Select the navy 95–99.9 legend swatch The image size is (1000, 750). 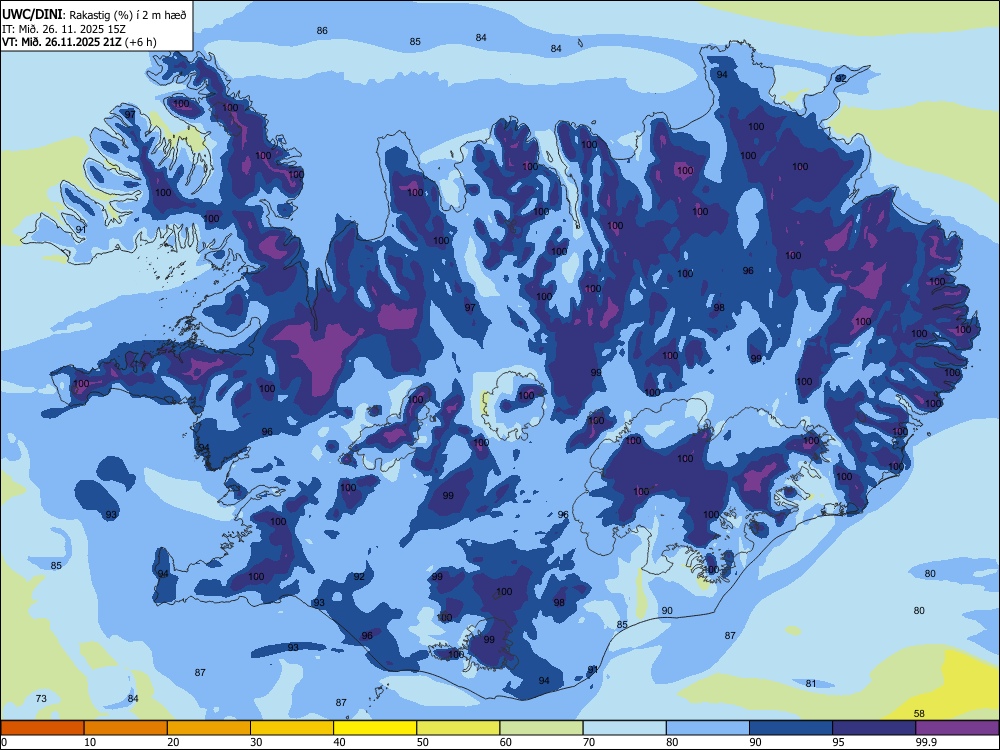tap(874, 728)
